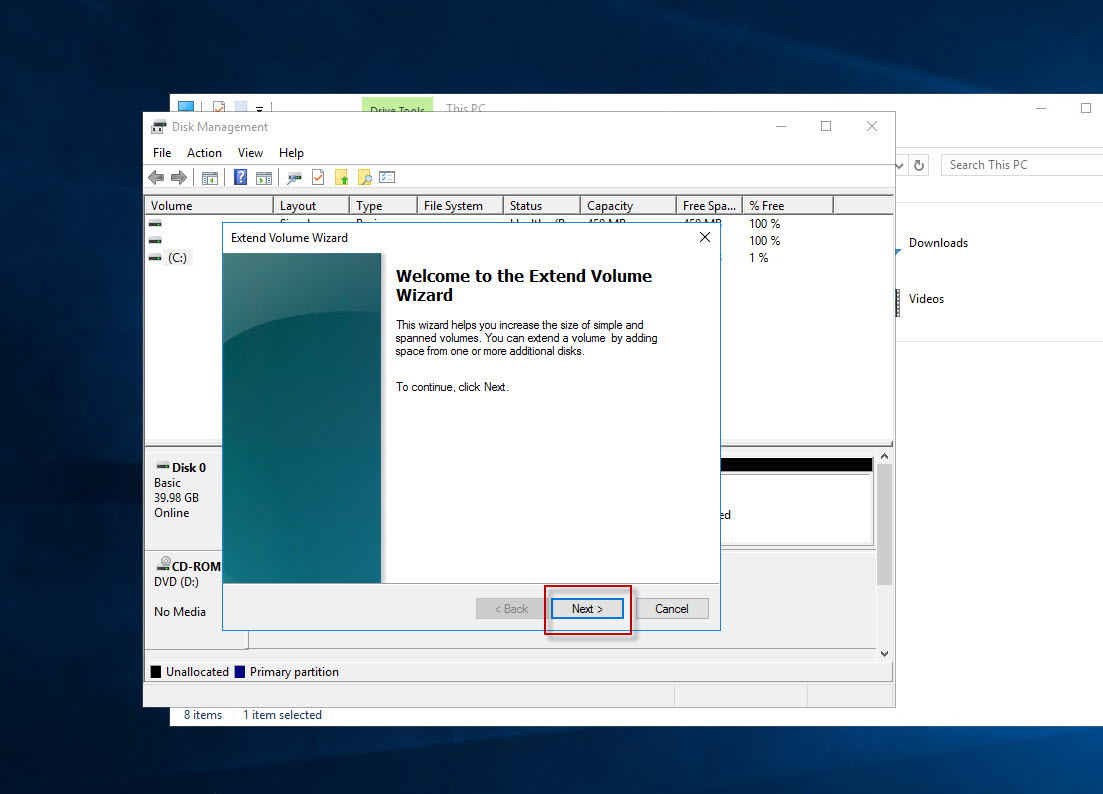Select the (C:) volume row
Screen dimensions: 1103x794
pos(176,258)
